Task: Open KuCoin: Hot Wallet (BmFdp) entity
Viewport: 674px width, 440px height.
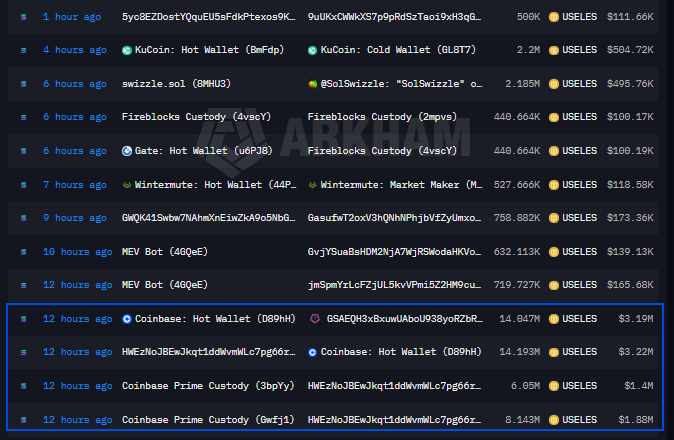Action: 209,50
